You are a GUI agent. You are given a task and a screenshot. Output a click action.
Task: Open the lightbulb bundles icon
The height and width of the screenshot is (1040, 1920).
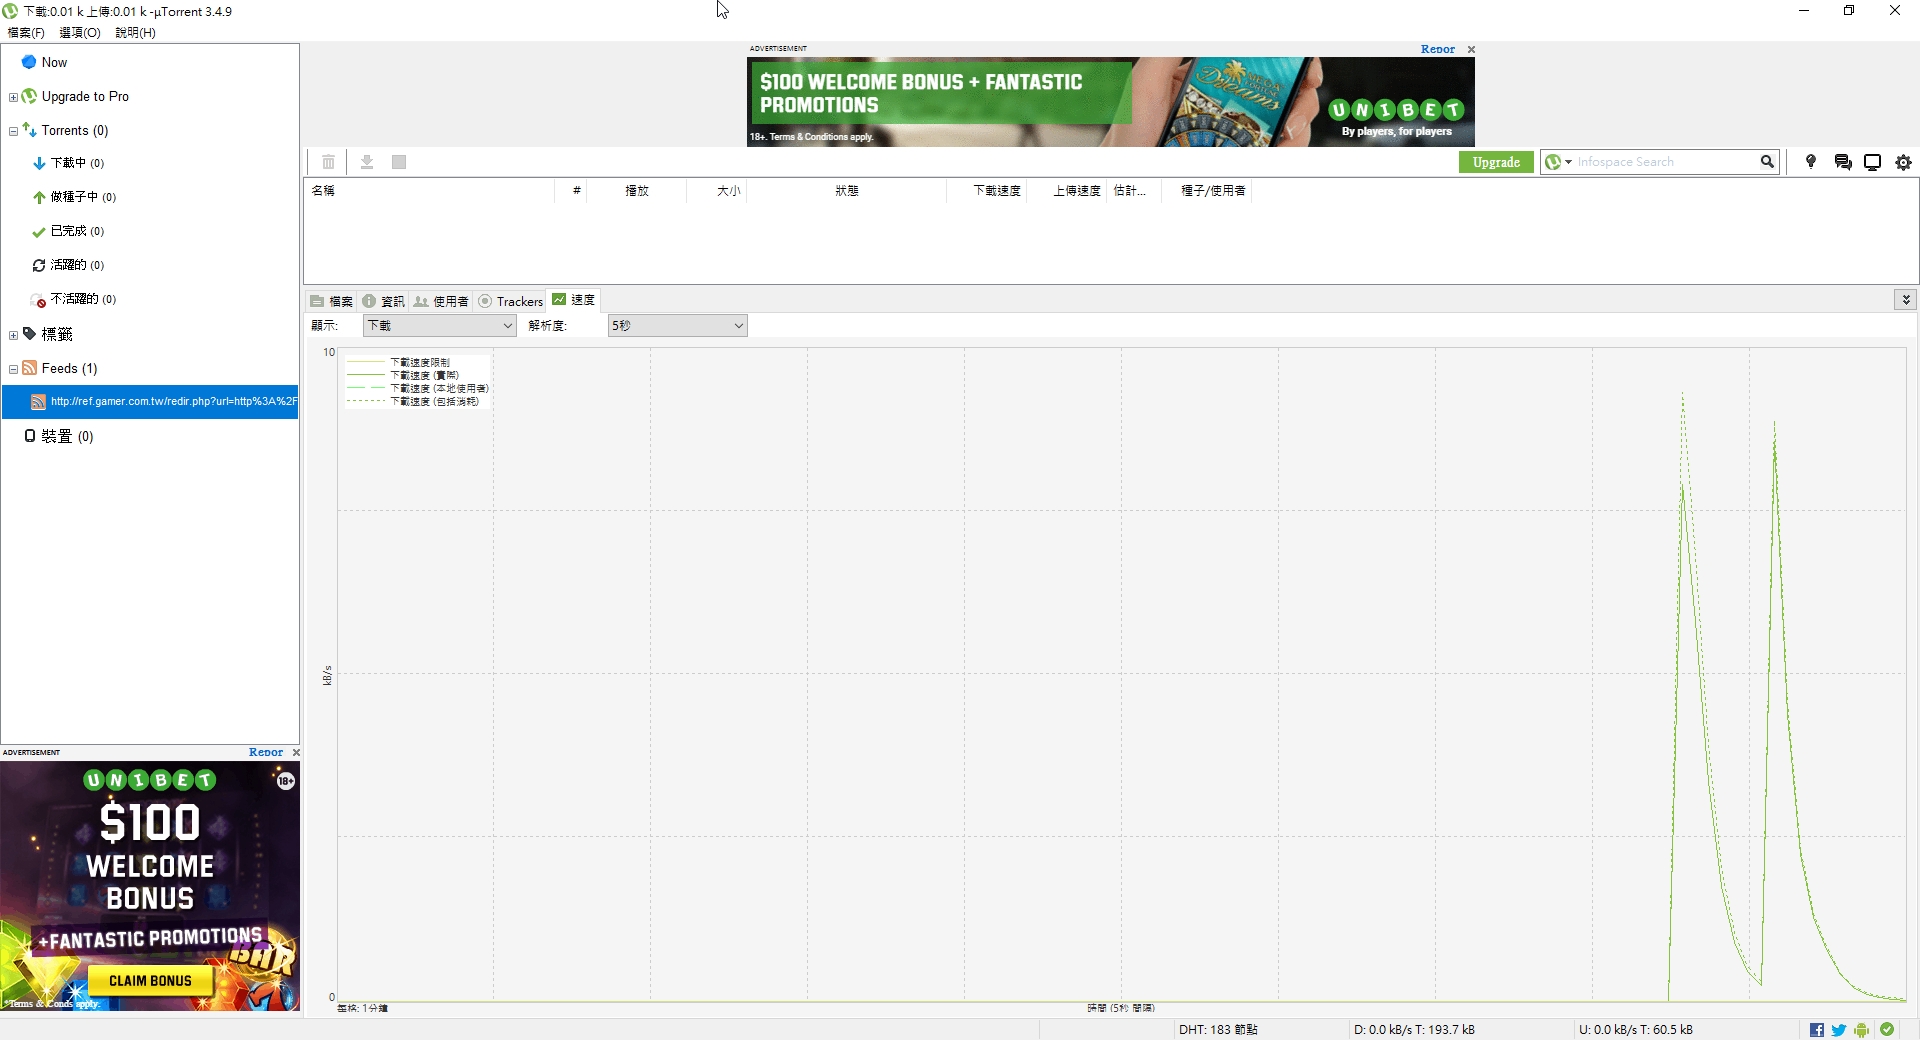click(x=1810, y=162)
